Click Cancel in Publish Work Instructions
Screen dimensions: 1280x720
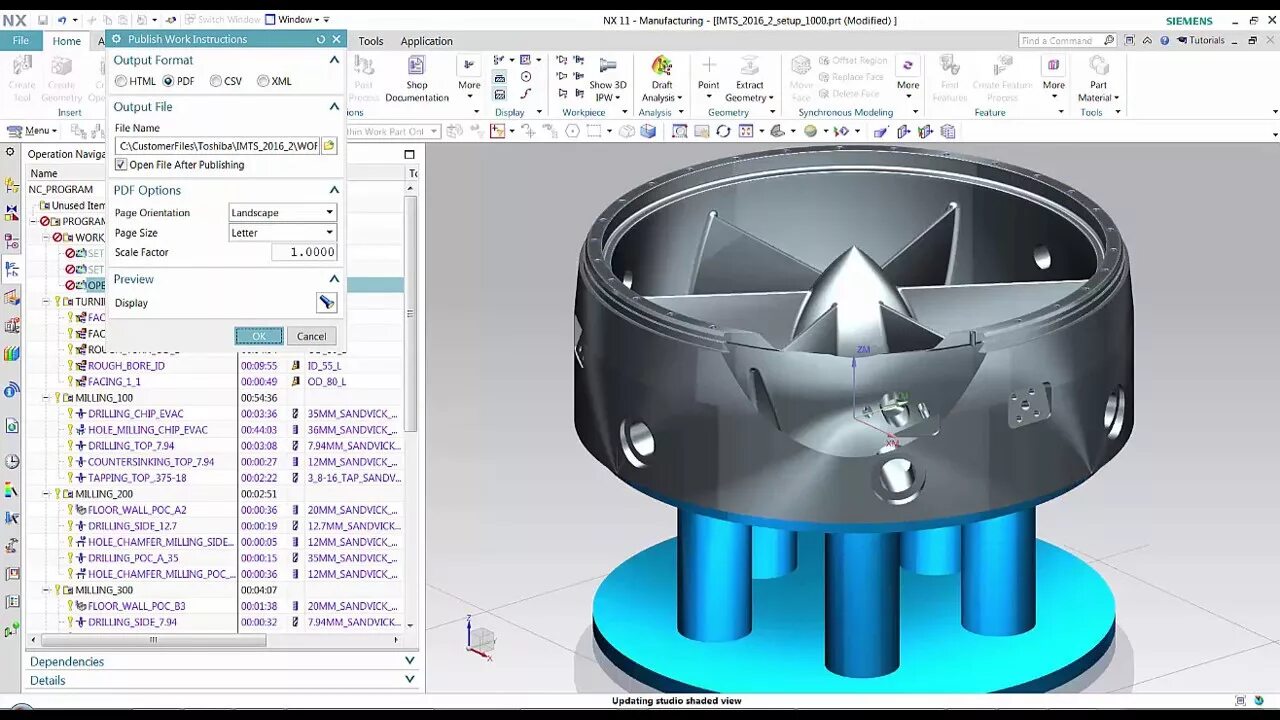[311, 336]
